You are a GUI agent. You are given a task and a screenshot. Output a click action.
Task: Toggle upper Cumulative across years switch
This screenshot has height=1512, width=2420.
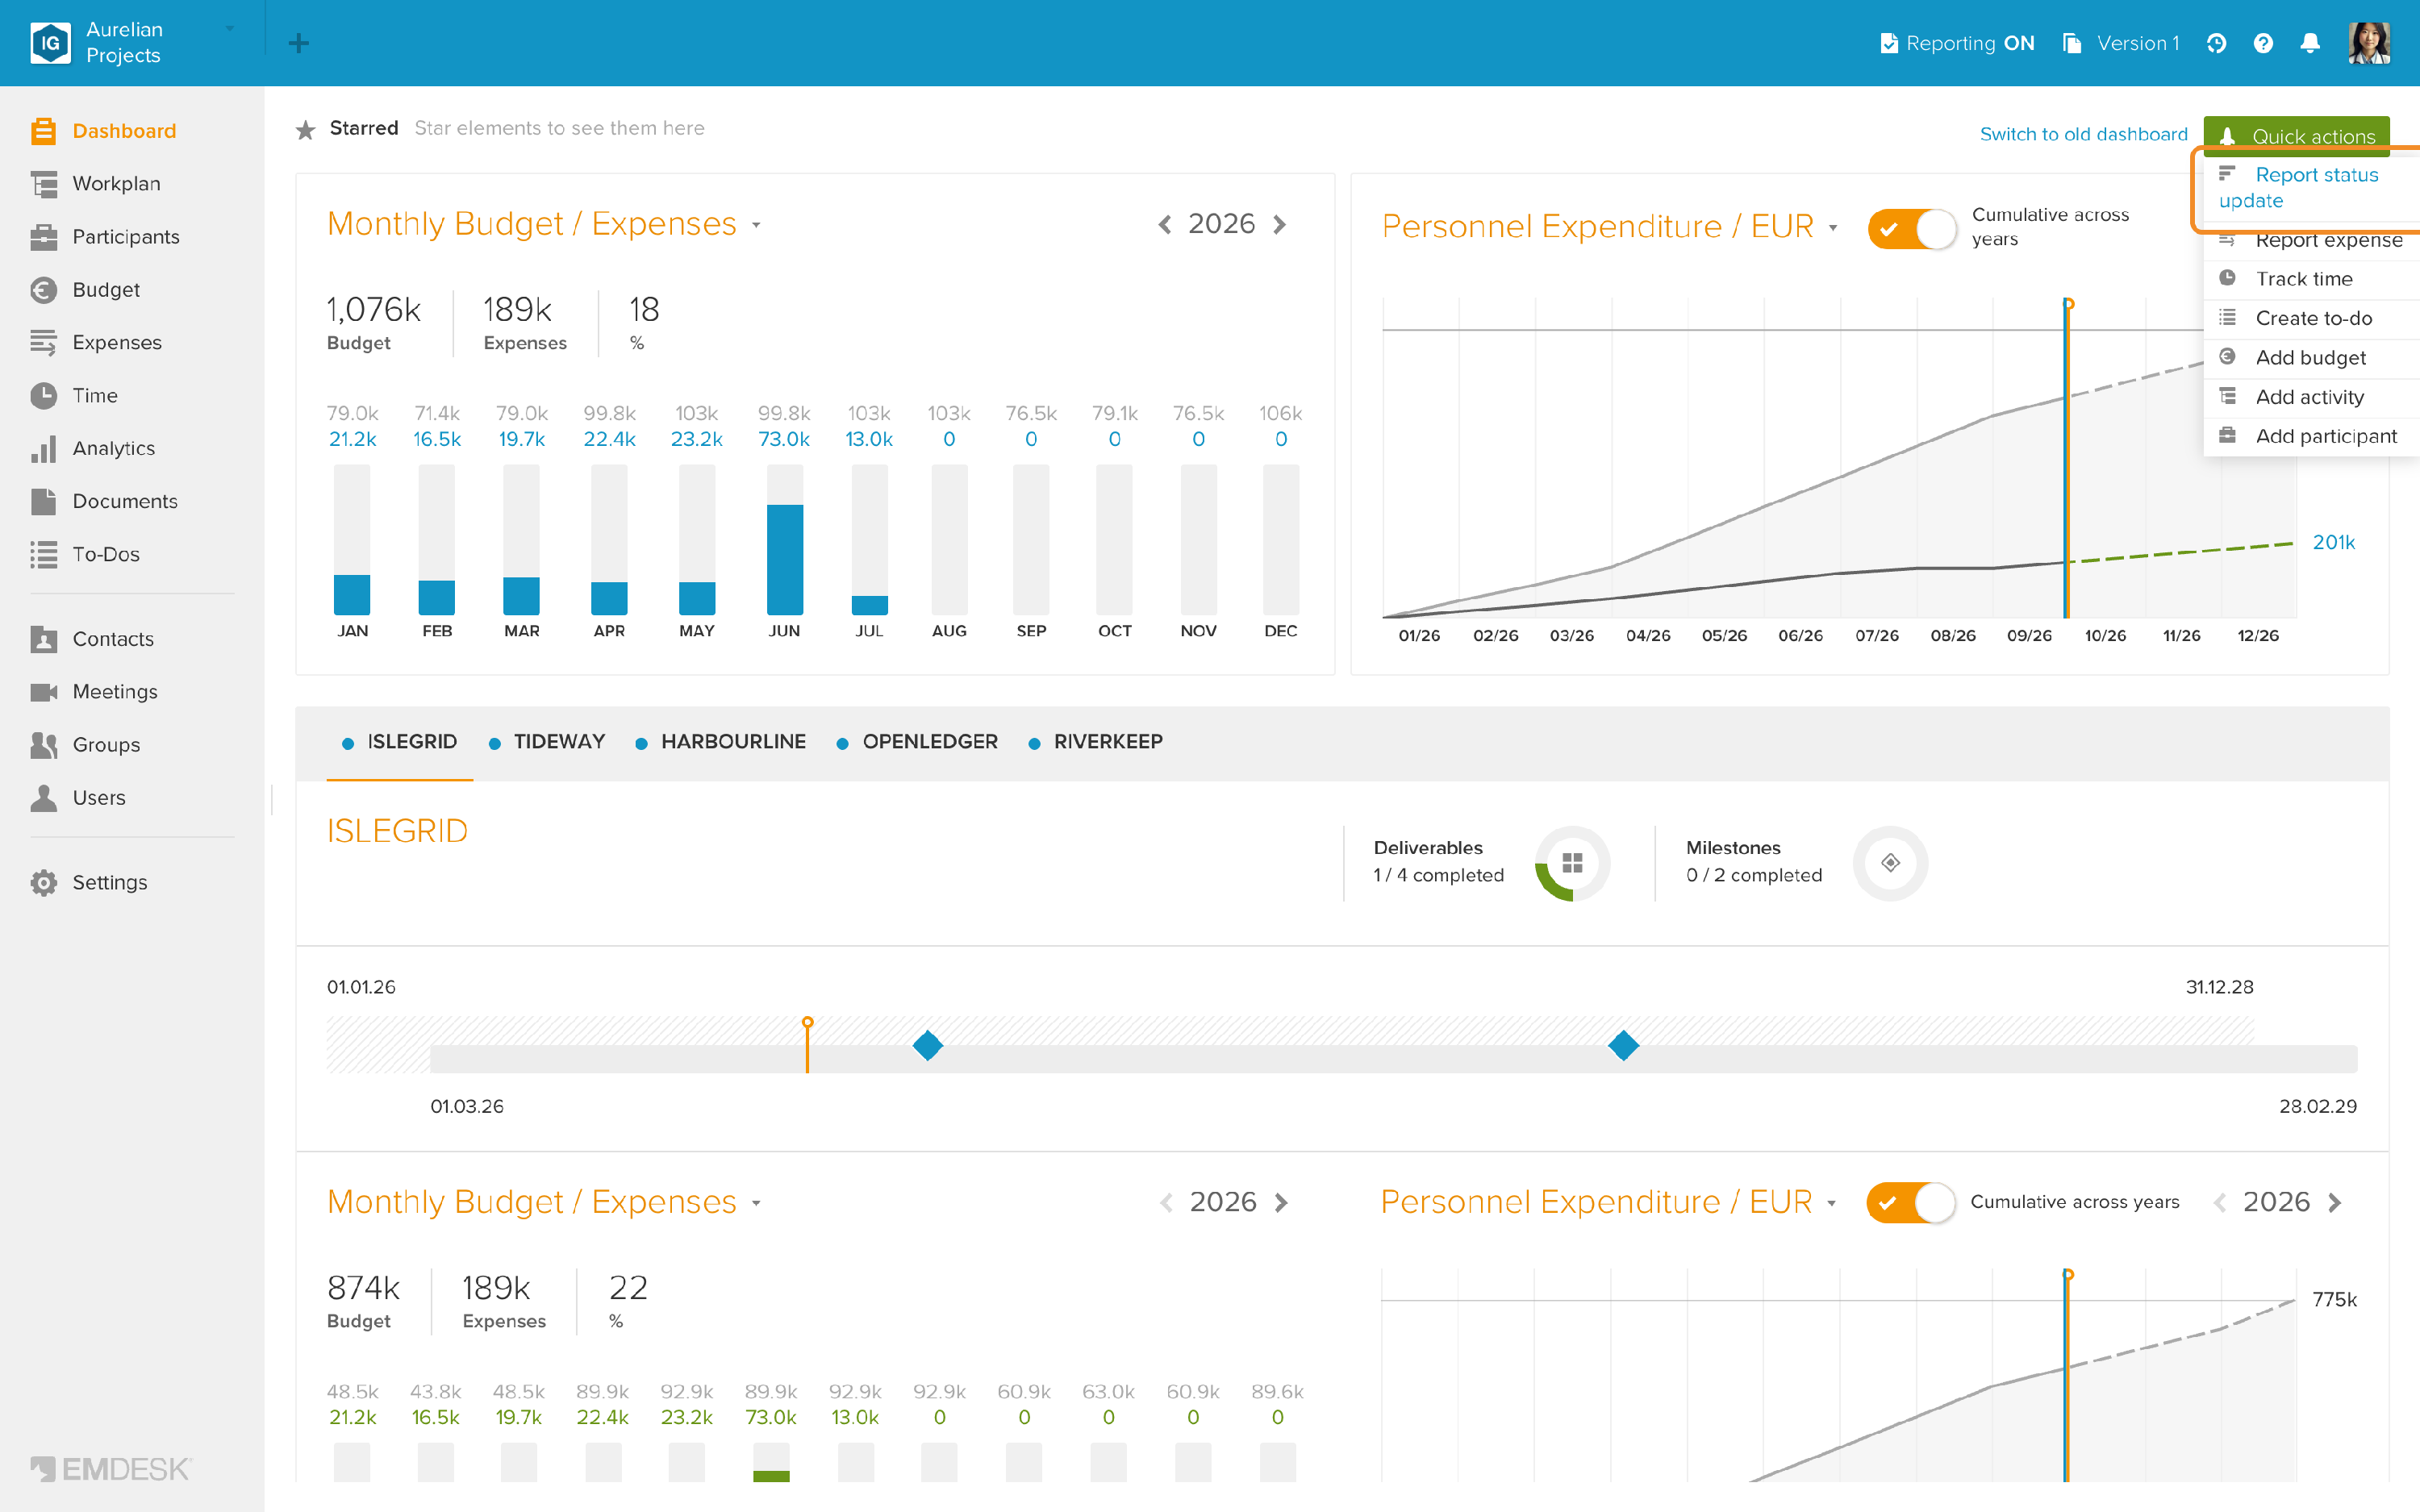pos(1911,229)
